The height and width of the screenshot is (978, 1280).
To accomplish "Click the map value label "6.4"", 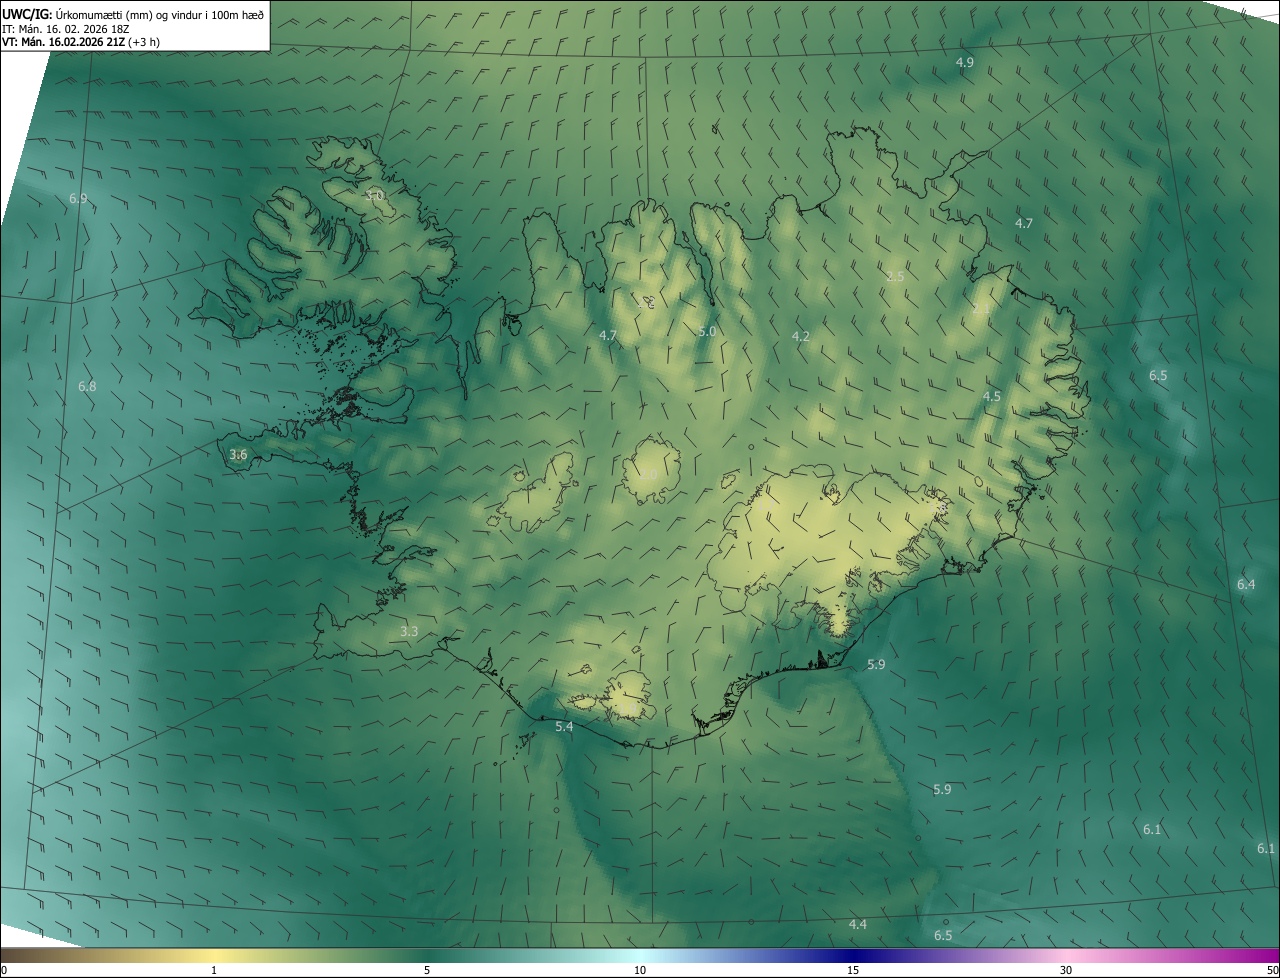I will (x=1245, y=584).
